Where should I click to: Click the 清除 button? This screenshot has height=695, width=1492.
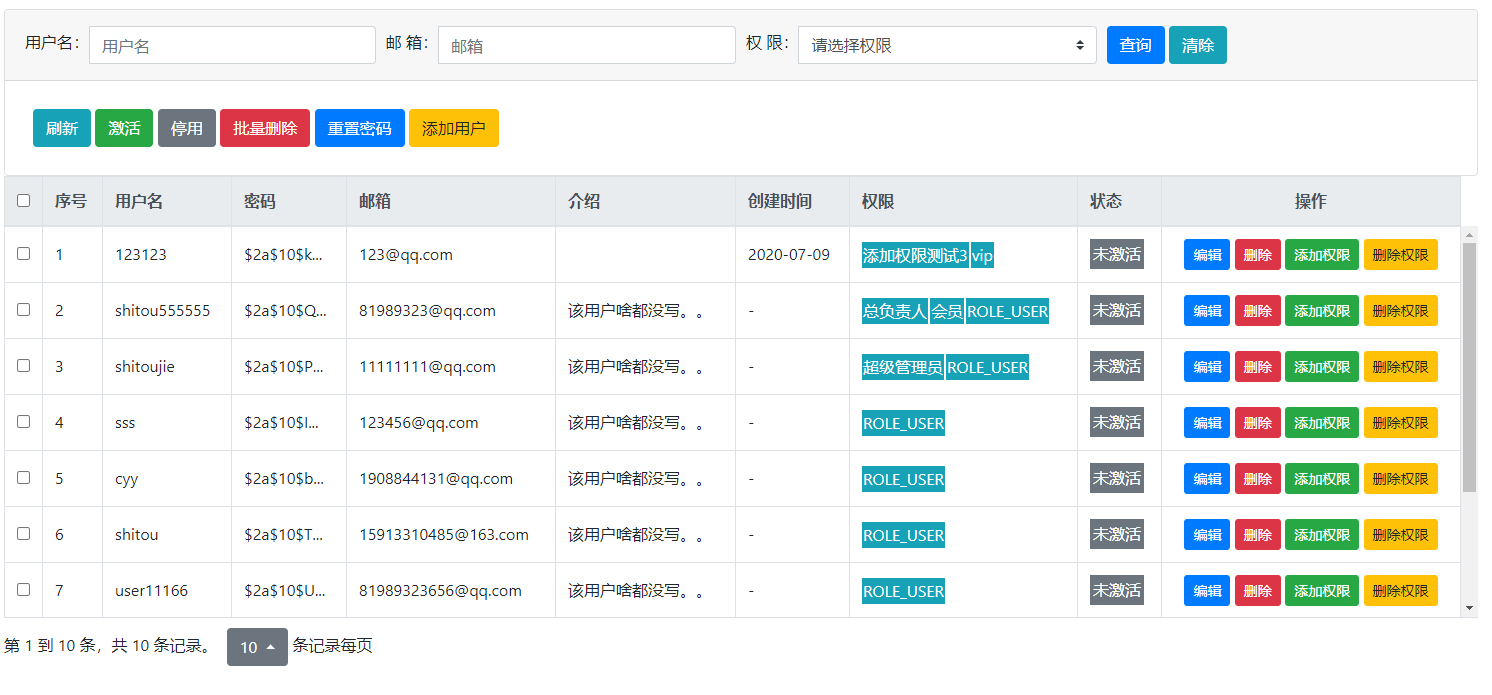[1198, 45]
